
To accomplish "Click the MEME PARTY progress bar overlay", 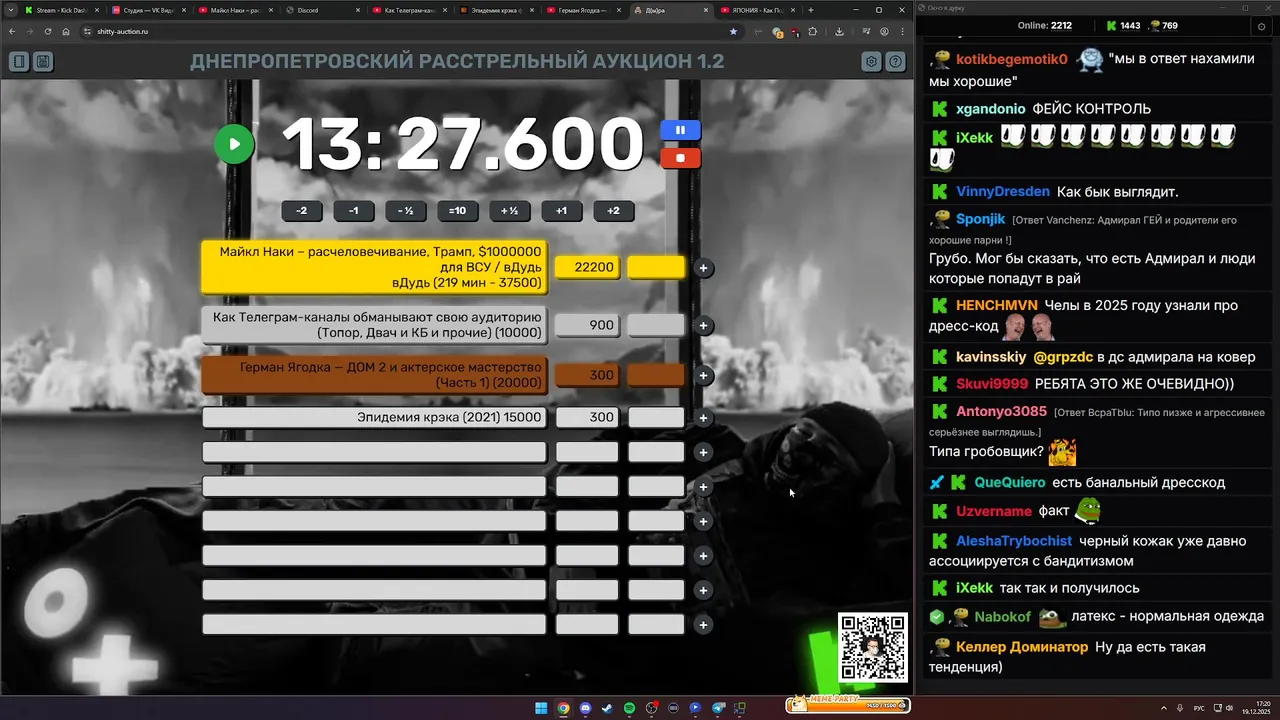I will tap(848, 704).
